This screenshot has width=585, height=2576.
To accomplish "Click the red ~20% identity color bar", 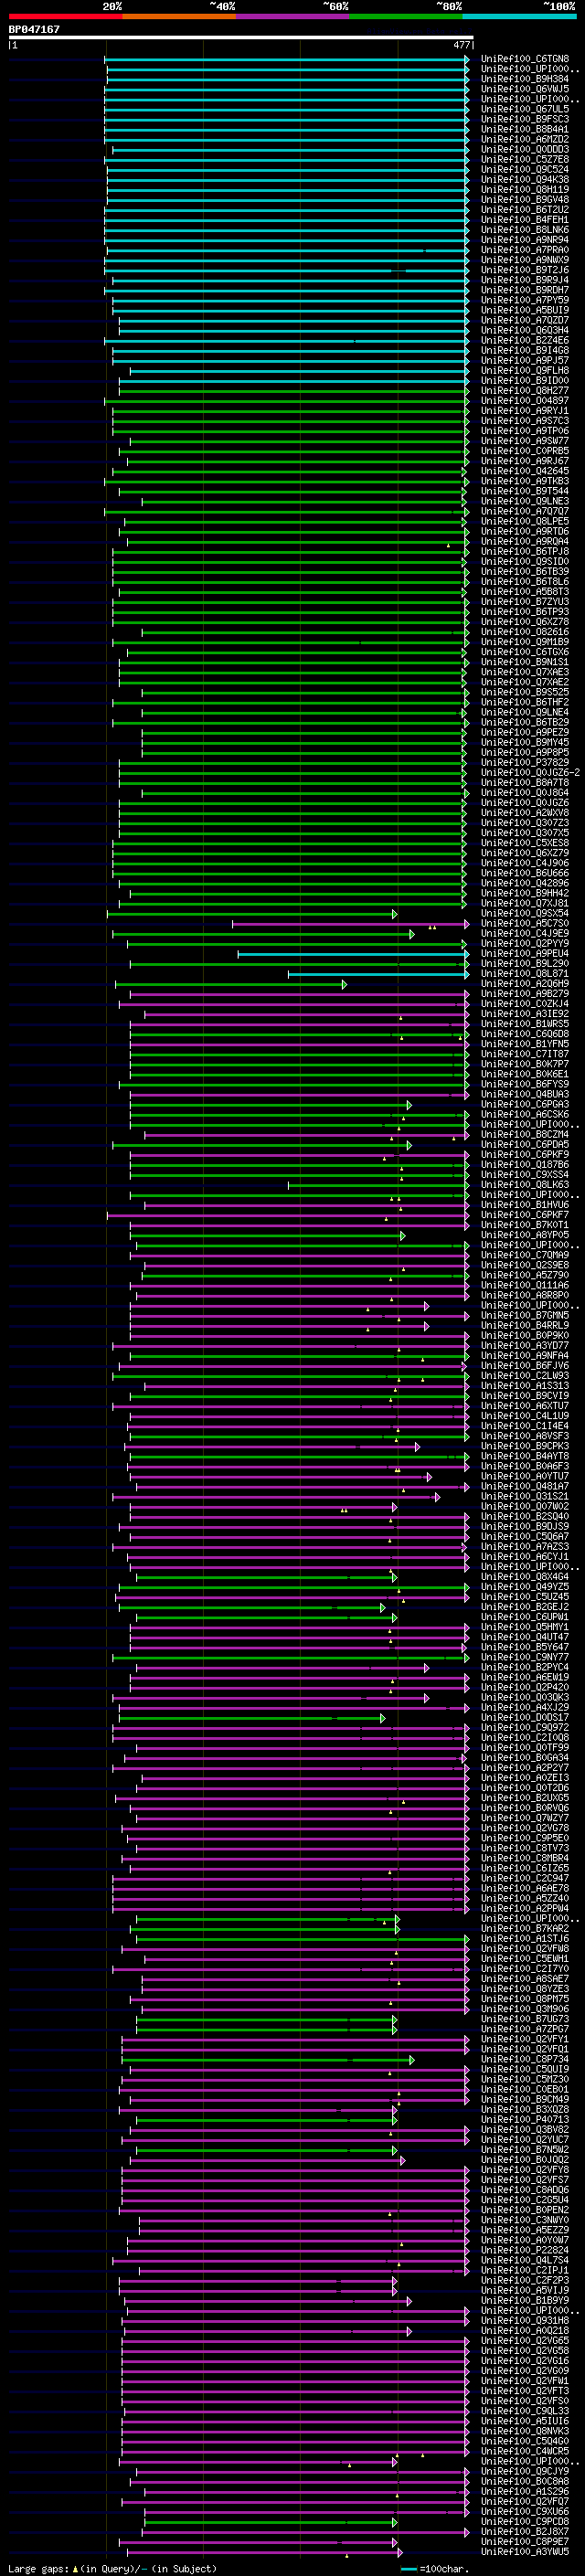I will tap(65, 16).
